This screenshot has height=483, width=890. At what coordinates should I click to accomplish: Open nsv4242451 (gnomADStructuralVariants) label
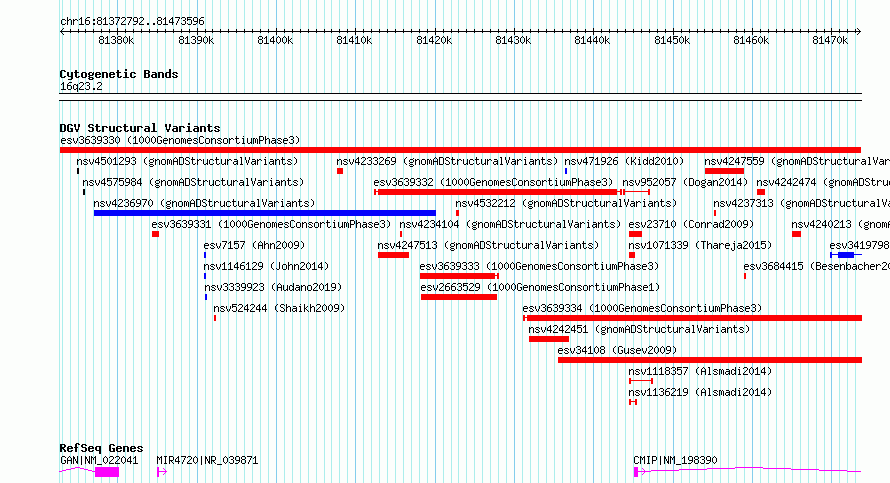tap(639, 329)
